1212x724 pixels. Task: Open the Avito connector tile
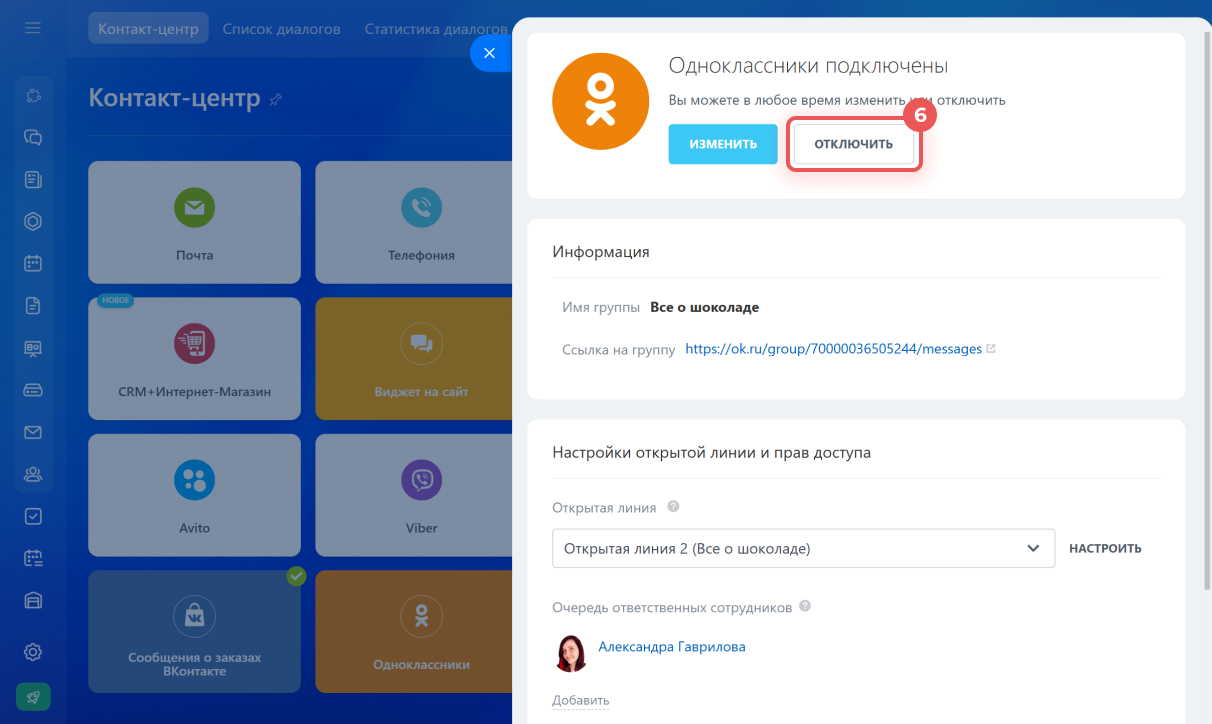(x=194, y=495)
